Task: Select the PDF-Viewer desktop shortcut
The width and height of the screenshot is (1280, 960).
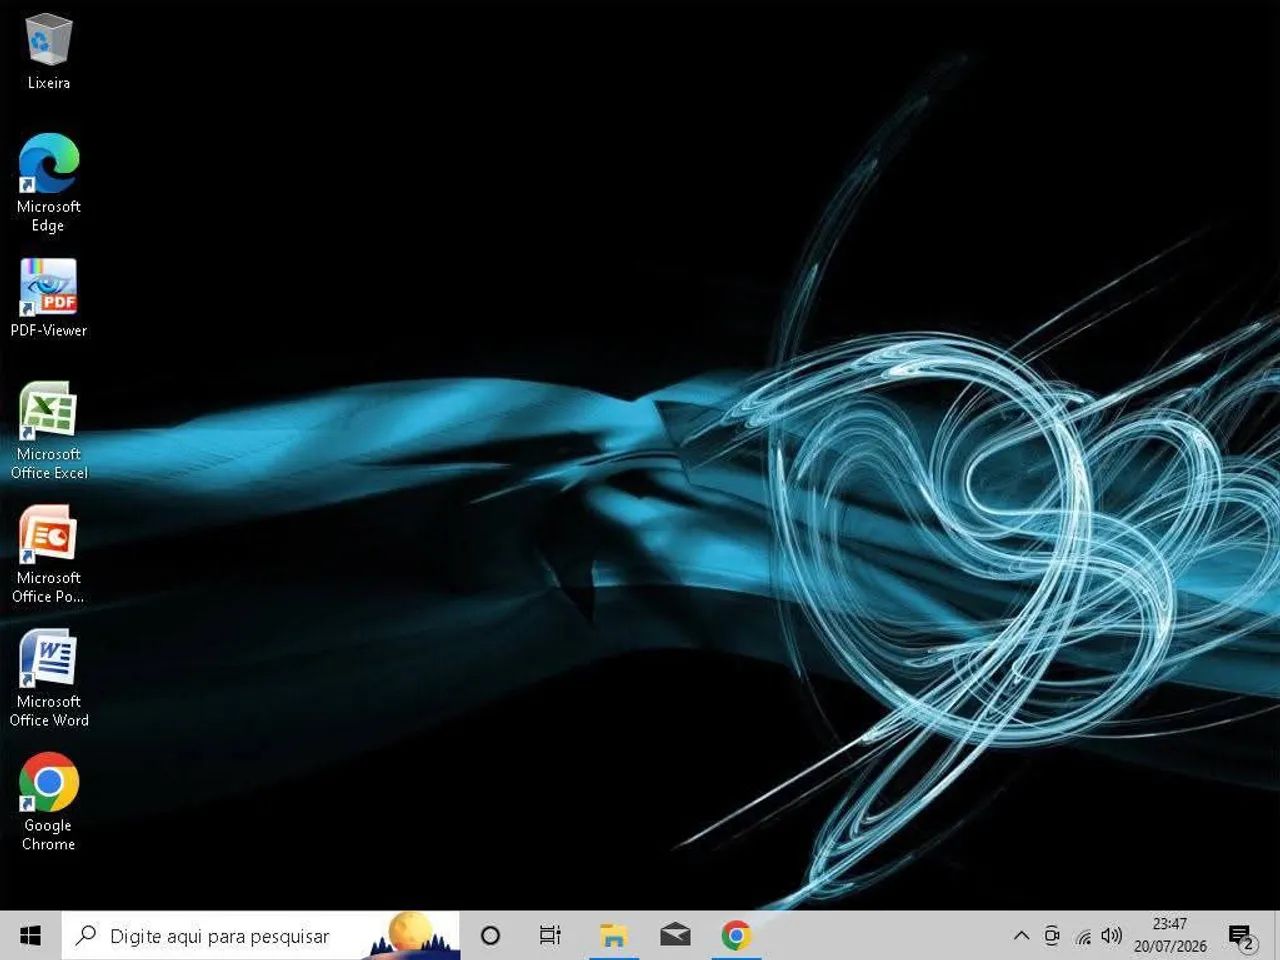Action: (48, 298)
